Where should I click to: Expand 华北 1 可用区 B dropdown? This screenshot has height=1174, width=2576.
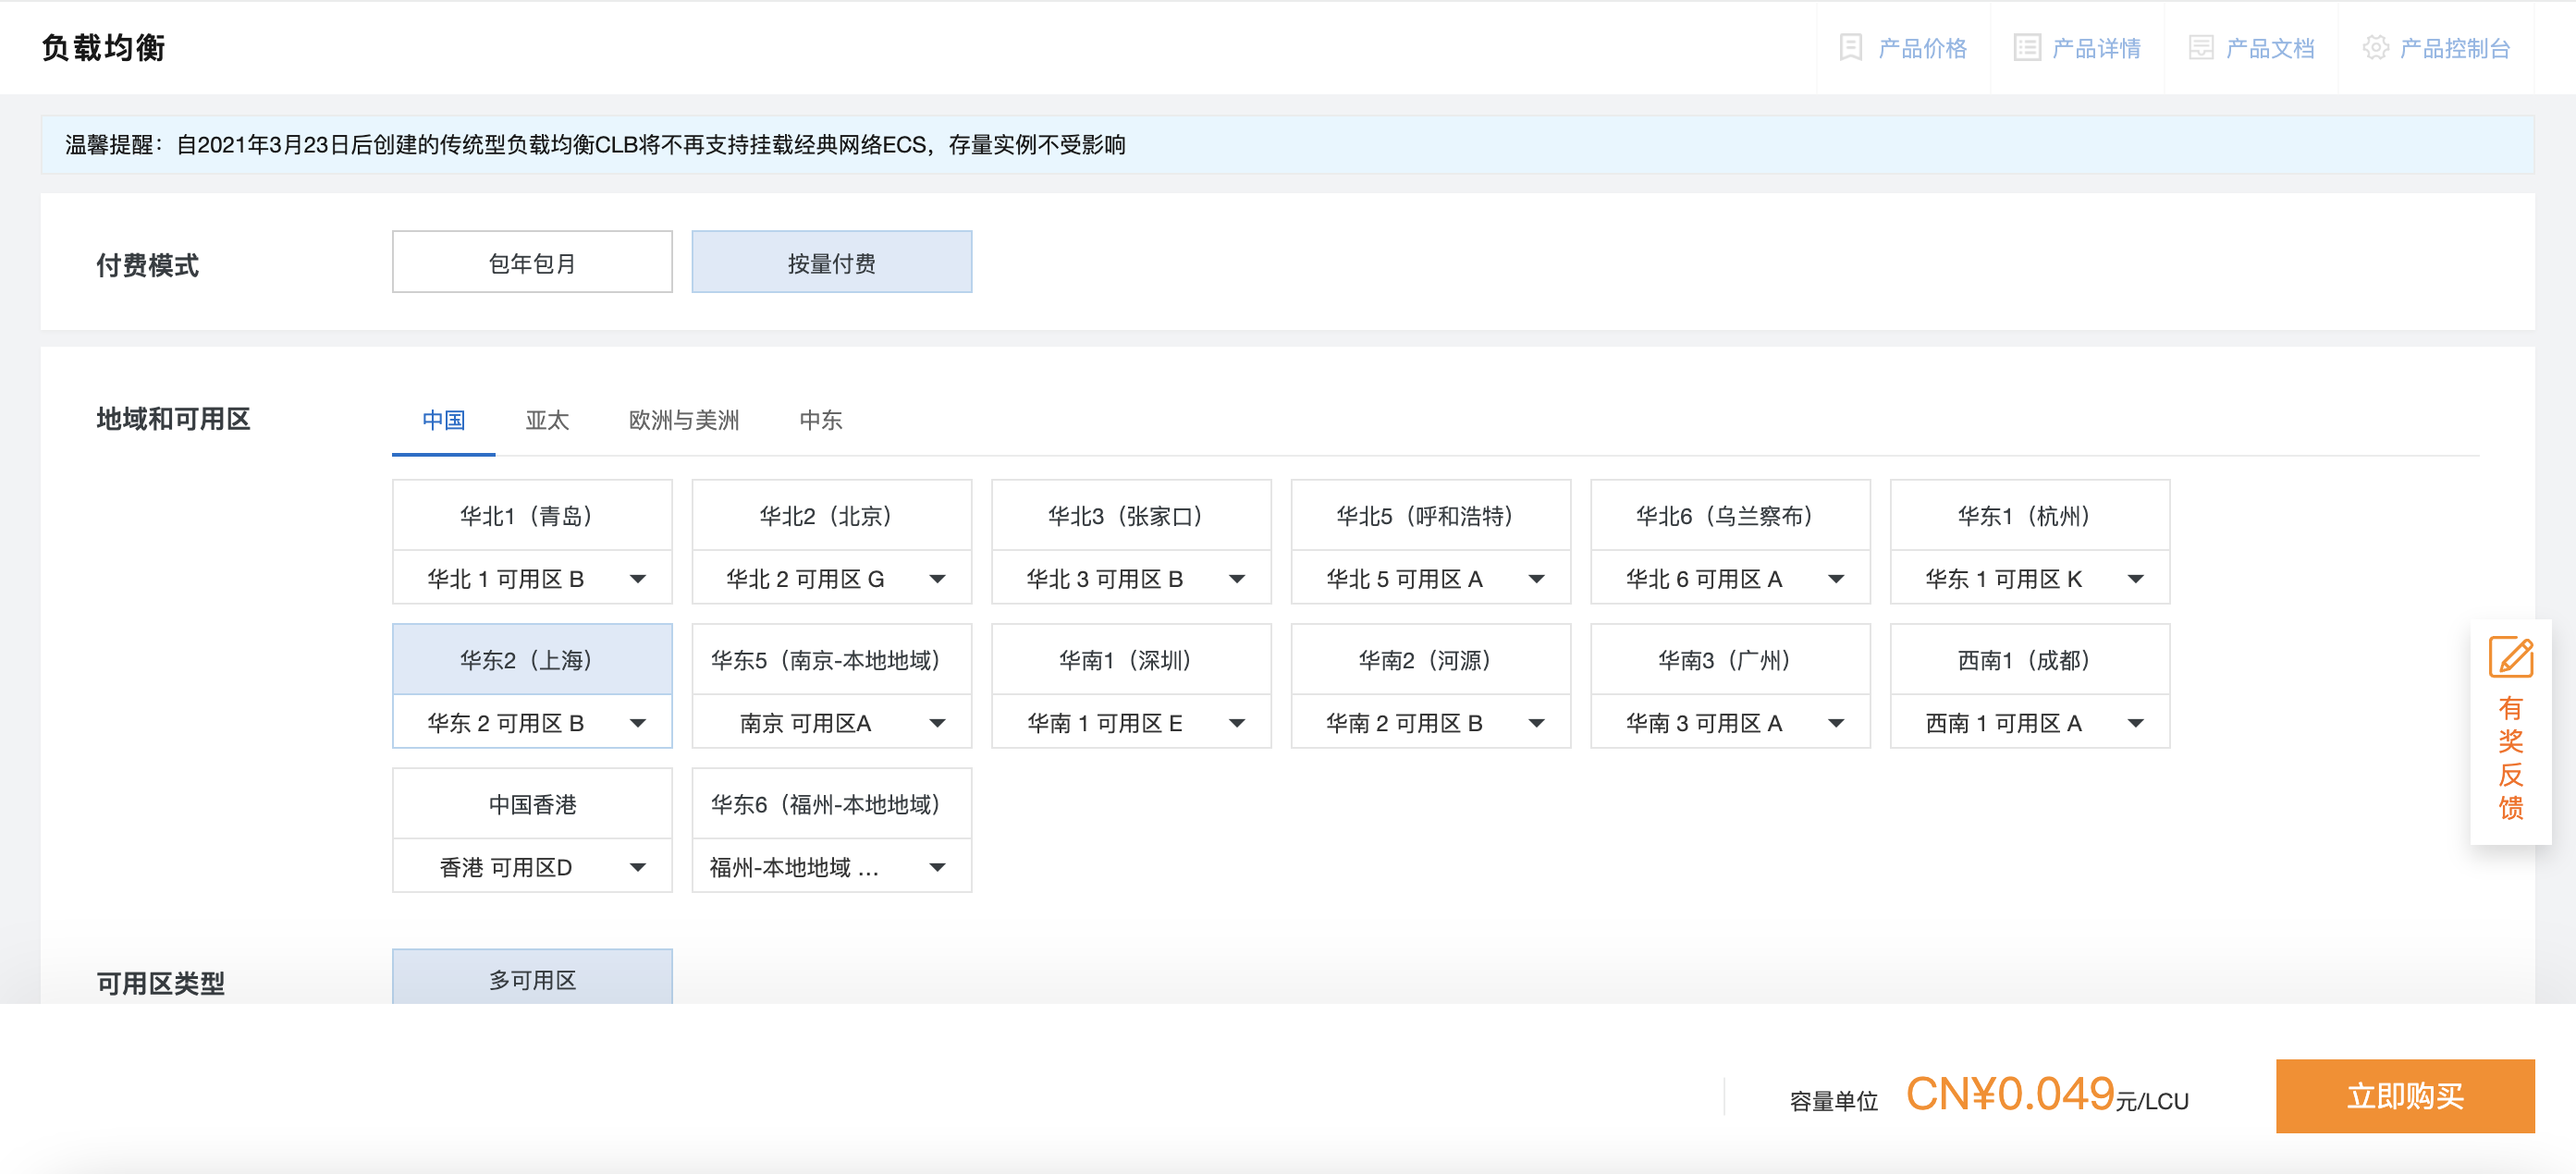tap(532, 578)
